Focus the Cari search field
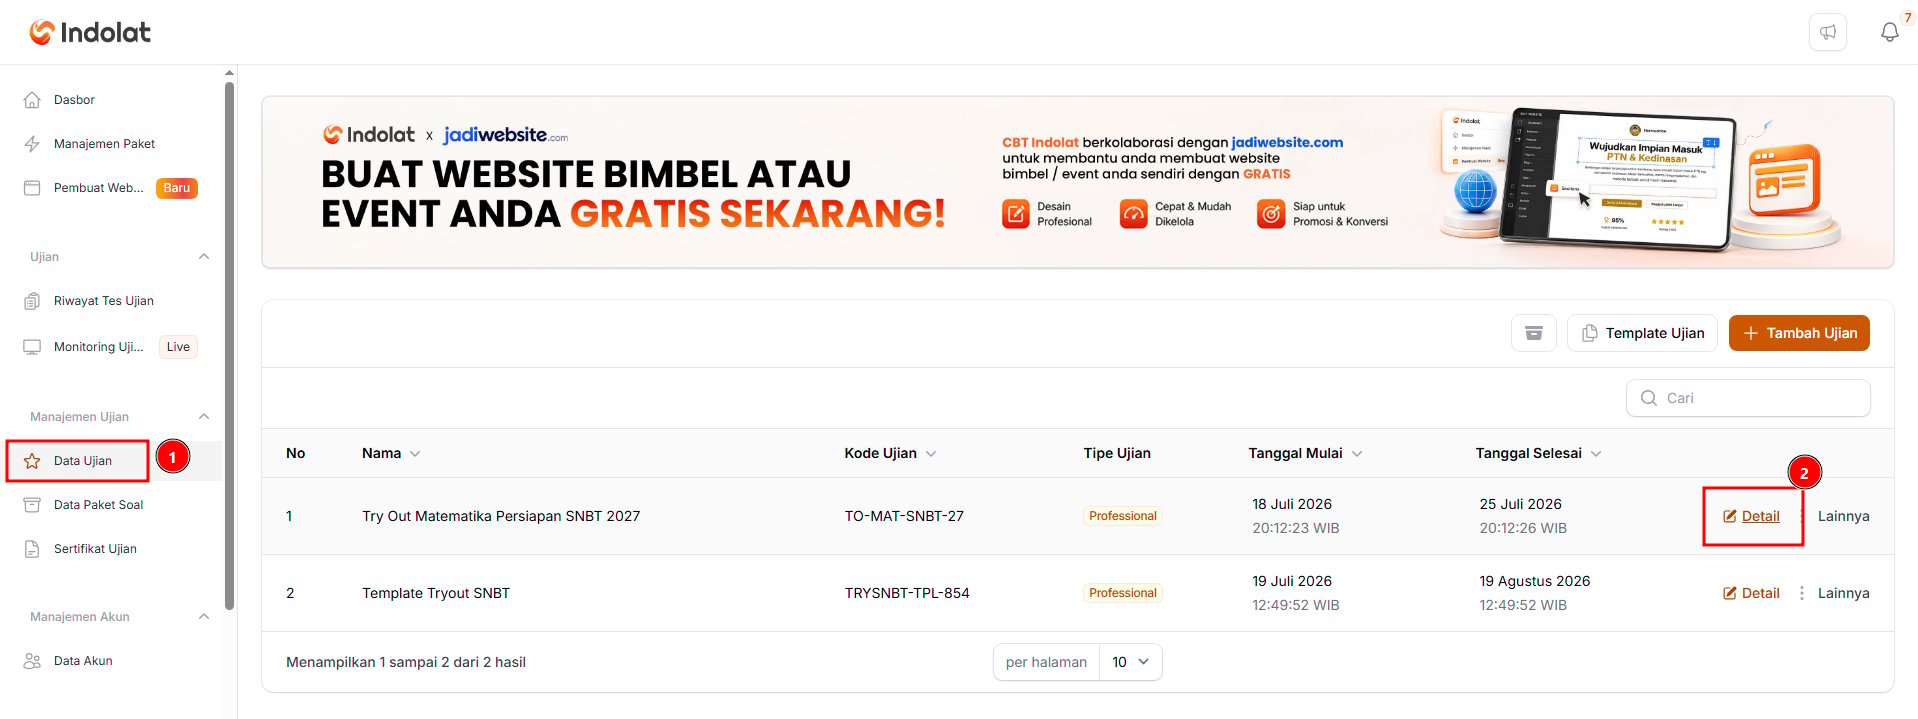The image size is (1918, 719). pyautogui.click(x=1748, y=398)
